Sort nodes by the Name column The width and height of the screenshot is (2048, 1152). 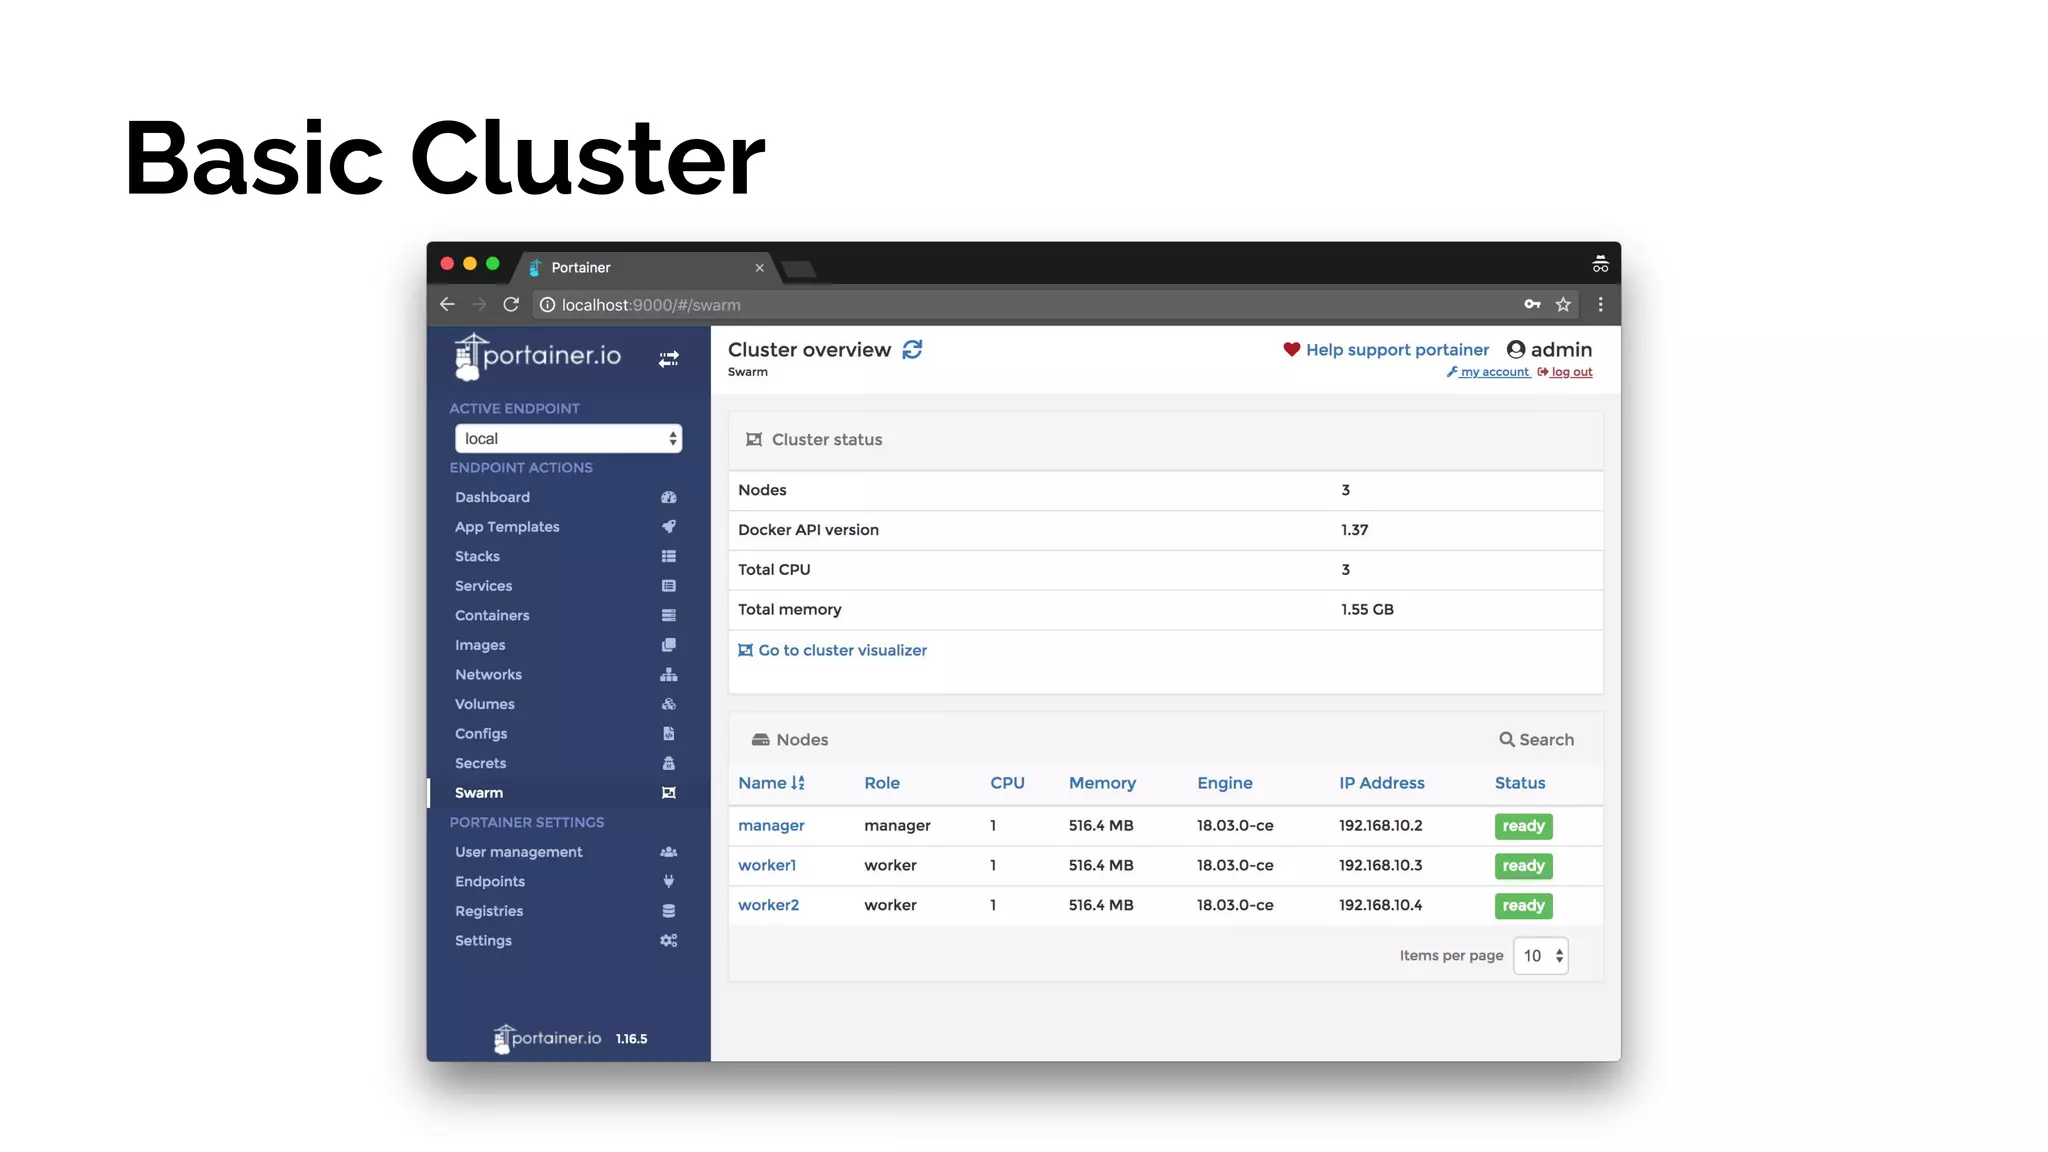pyautogui.click(x=771, y=783)
